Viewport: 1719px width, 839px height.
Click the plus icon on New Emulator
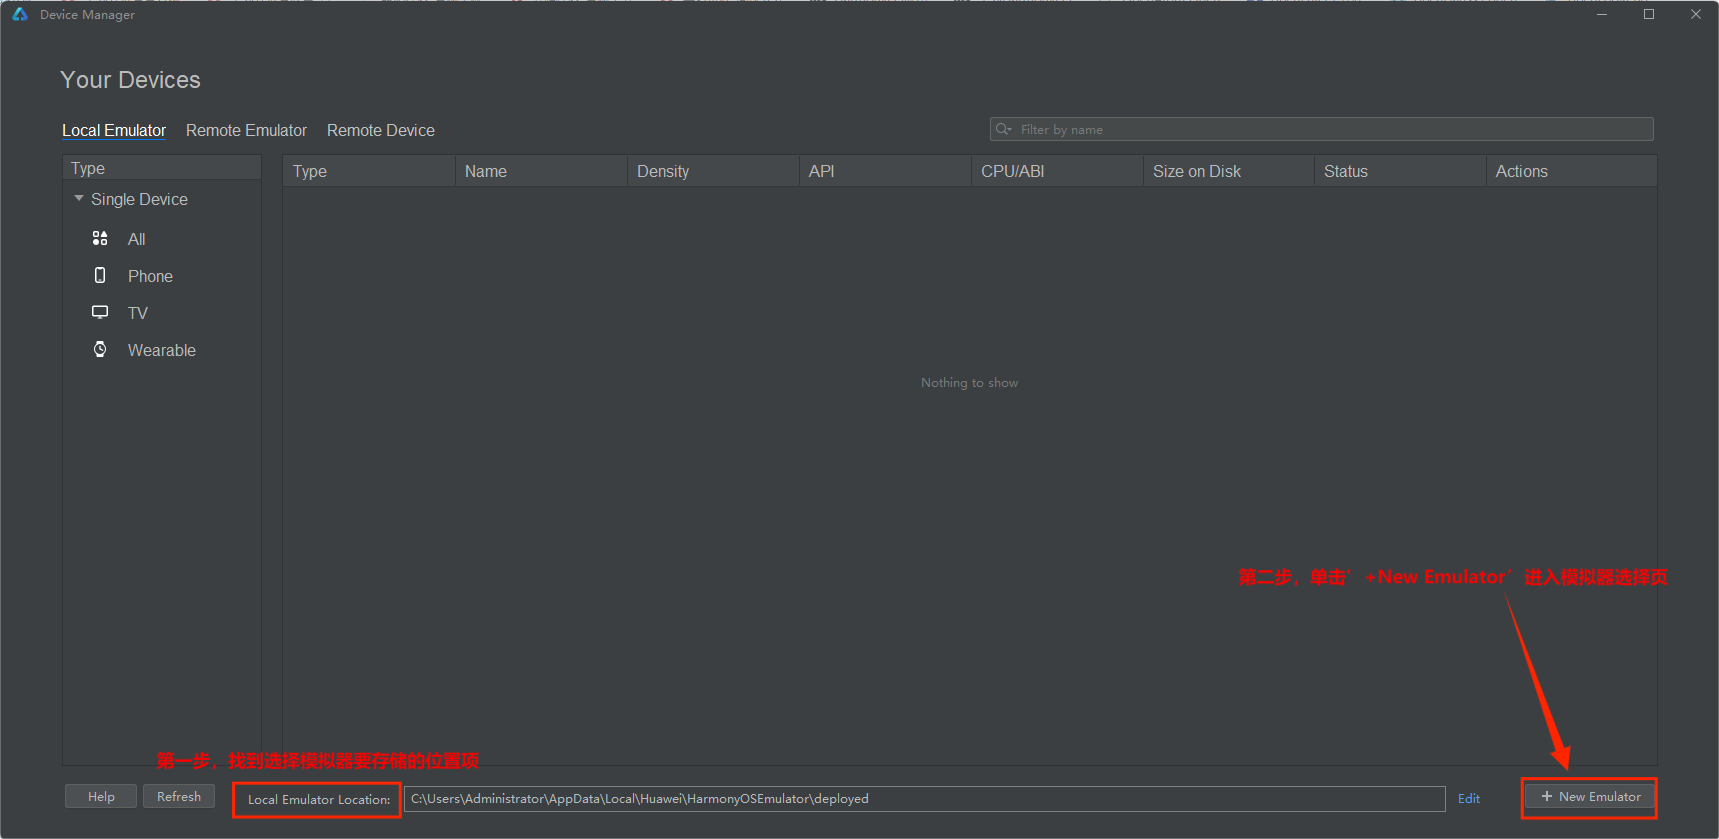click(x=1546, y=797)
